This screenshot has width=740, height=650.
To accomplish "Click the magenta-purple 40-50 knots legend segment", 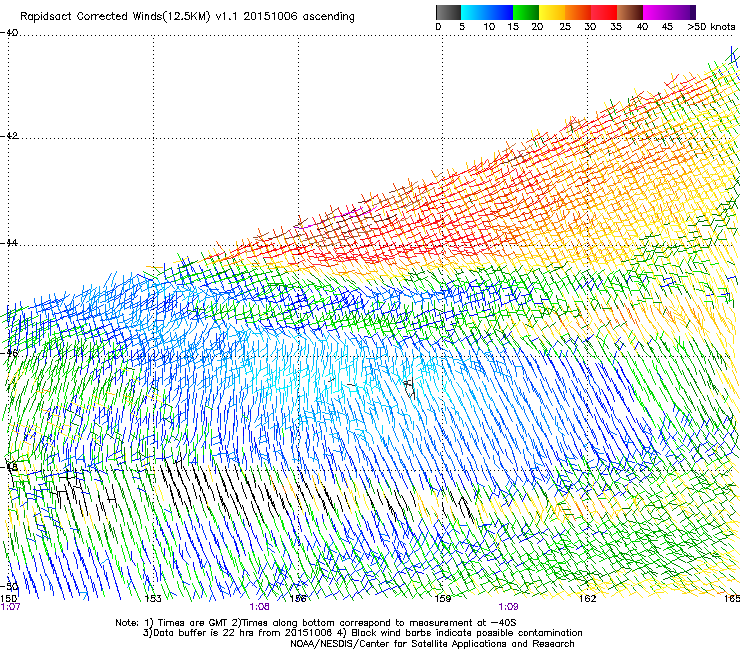I will coord(669,12).
